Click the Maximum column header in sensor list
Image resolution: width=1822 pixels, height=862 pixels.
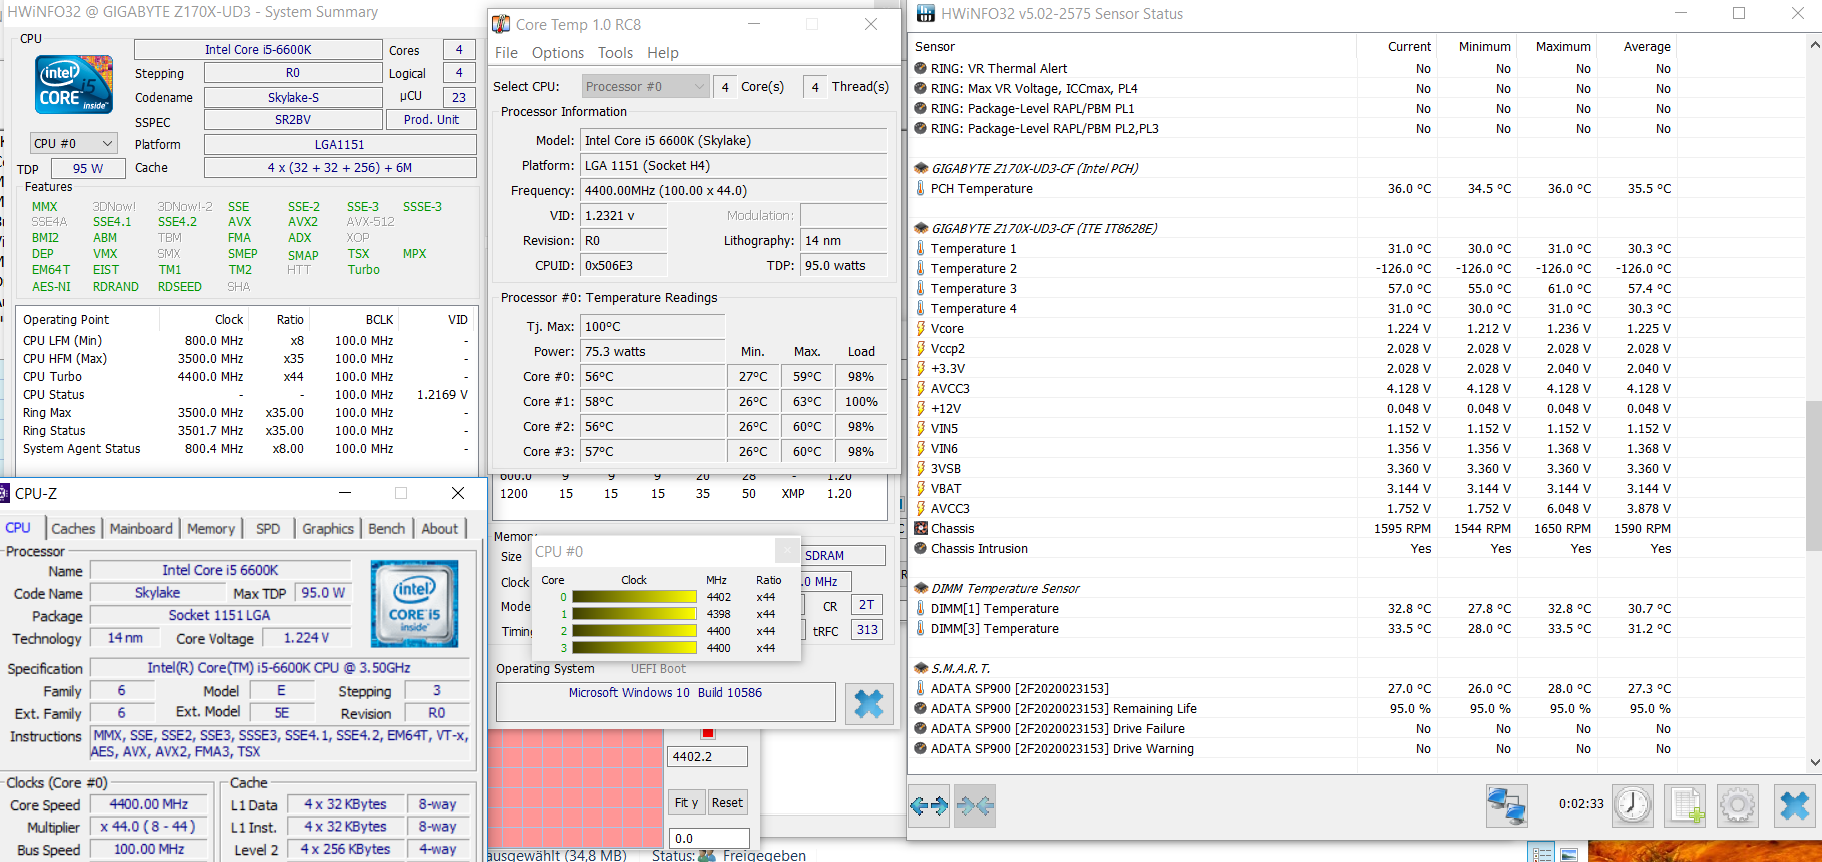click(x=1563, y=46)
